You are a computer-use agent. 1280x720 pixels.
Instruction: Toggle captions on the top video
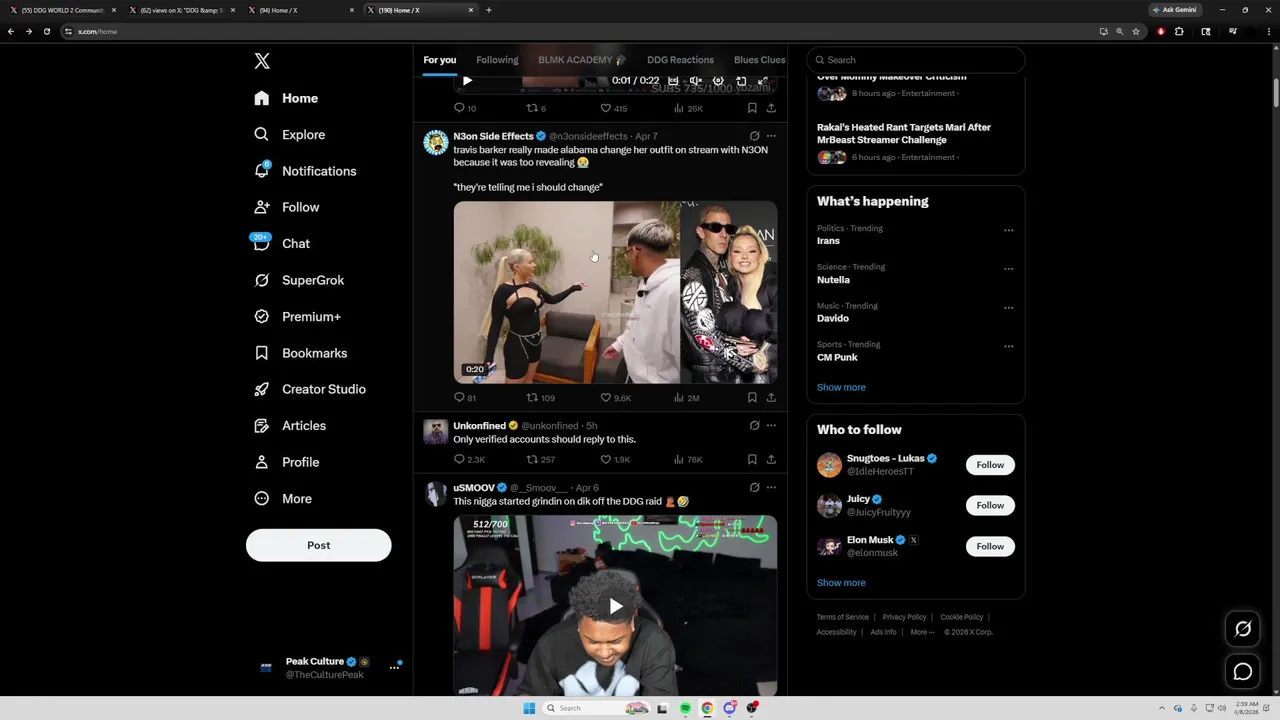pyautogui.click(x=673, y=81)
